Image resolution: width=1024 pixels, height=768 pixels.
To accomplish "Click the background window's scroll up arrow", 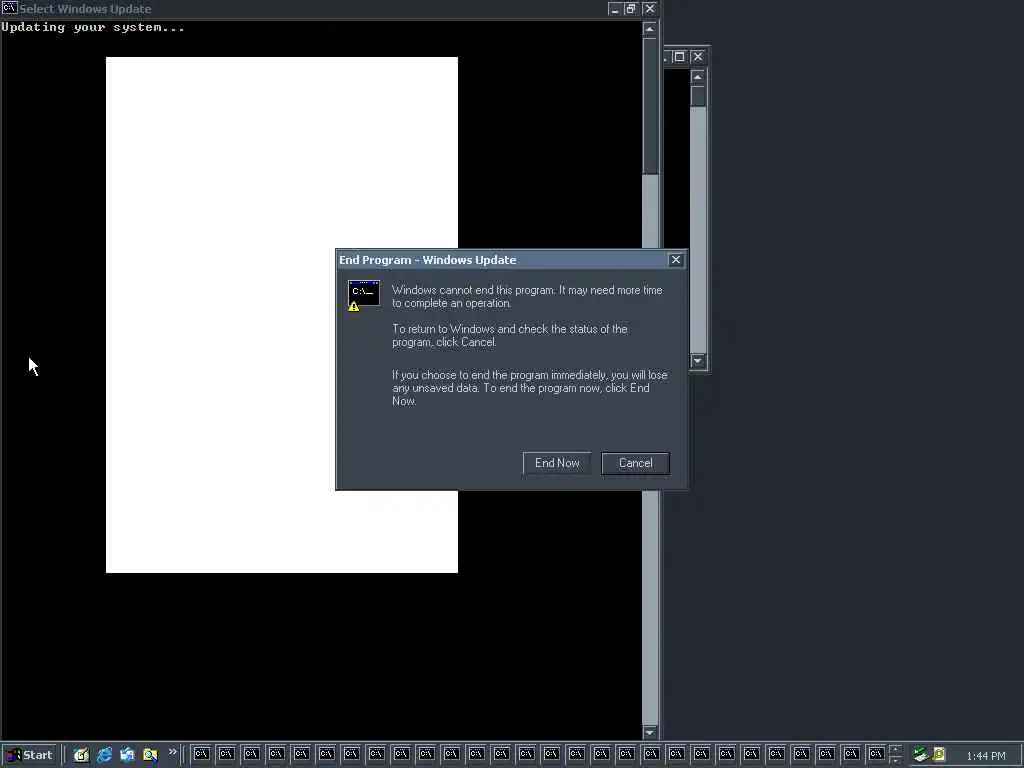I will point(698,77).
